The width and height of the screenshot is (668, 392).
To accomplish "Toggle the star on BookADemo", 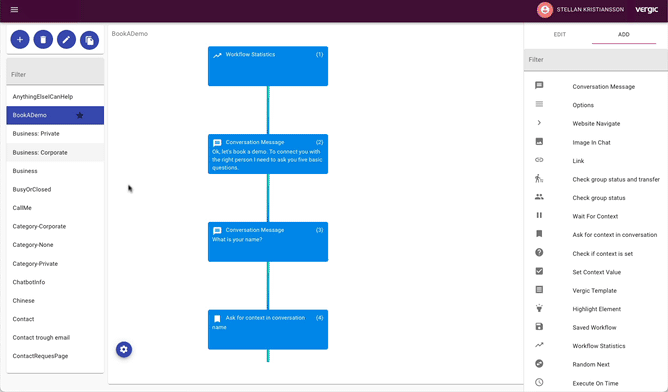I will click(80, 115).
